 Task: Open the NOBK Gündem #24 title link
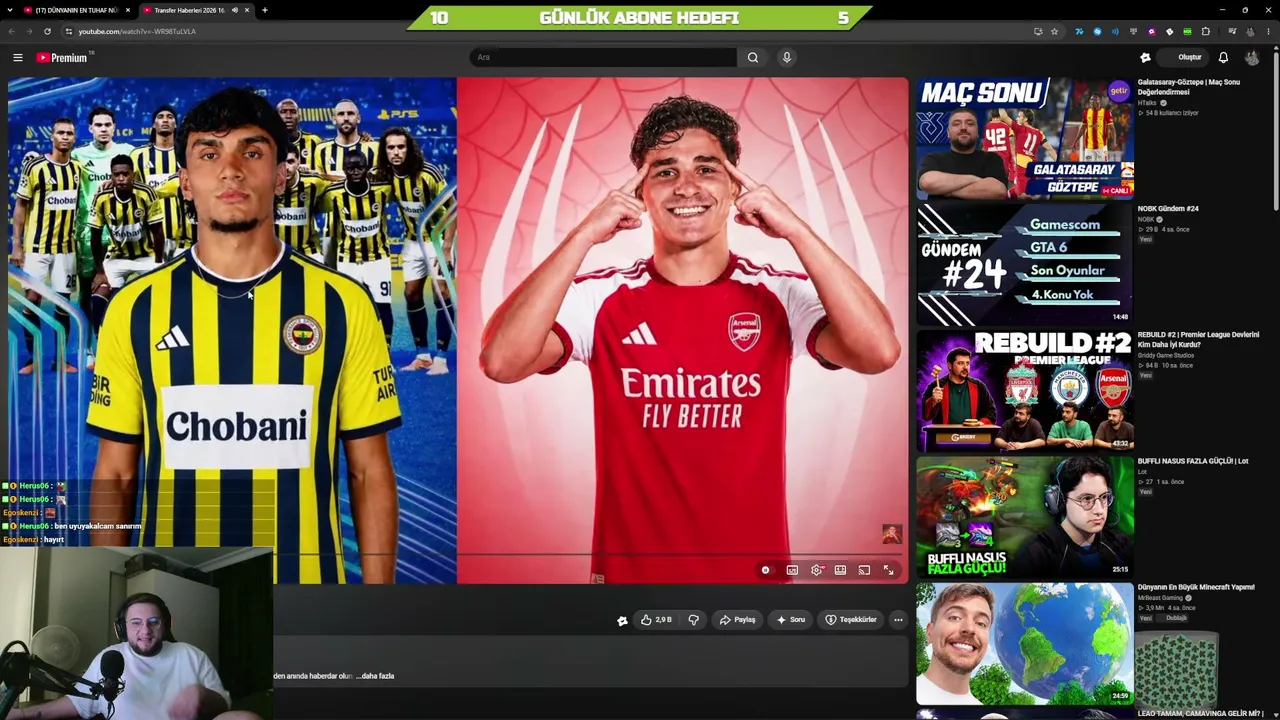tap(1168, 209)
